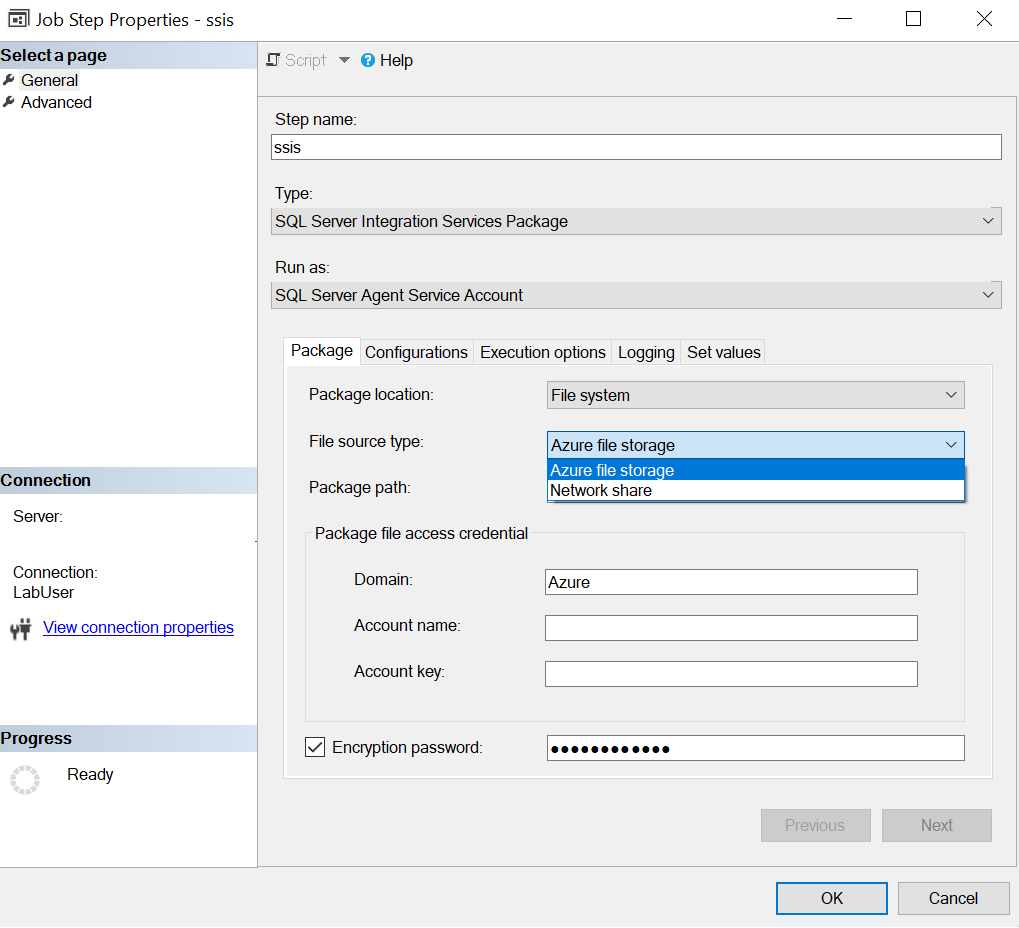Screen dimensions: 1019x928
Task: Click inside the Step name input field
Action: tap(636, 147)
